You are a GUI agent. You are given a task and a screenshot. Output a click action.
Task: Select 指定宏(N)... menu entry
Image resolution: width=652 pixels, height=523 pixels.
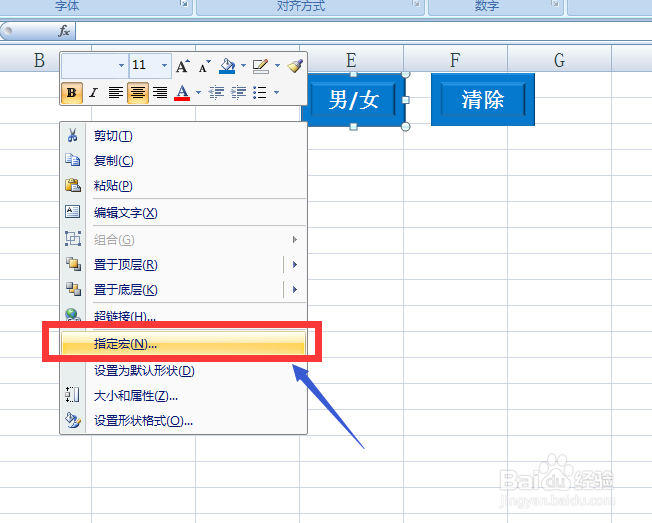coord(183,343)
